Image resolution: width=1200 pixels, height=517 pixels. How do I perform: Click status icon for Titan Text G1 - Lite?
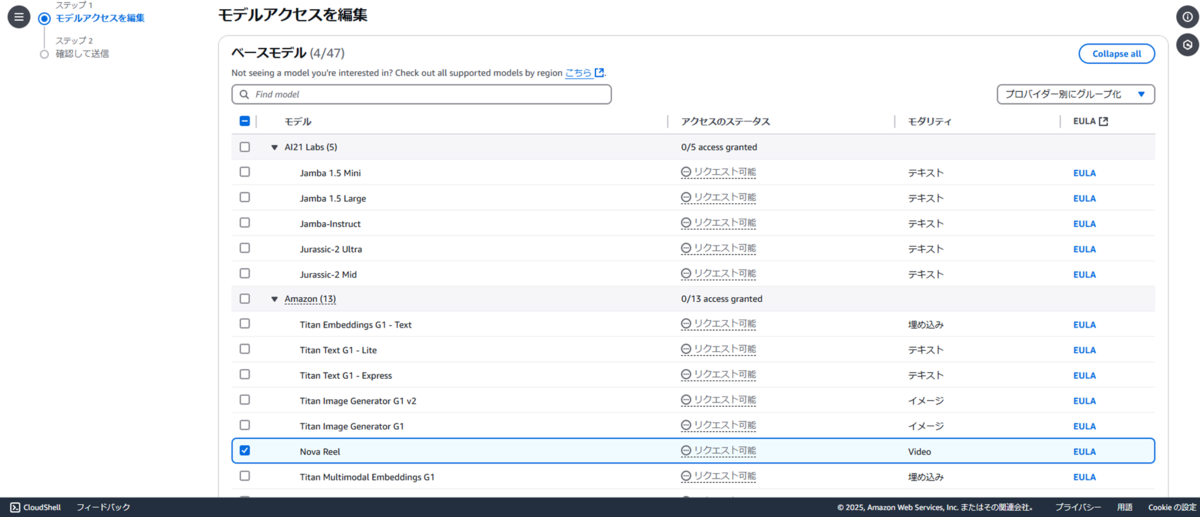[x=686, y=350]
